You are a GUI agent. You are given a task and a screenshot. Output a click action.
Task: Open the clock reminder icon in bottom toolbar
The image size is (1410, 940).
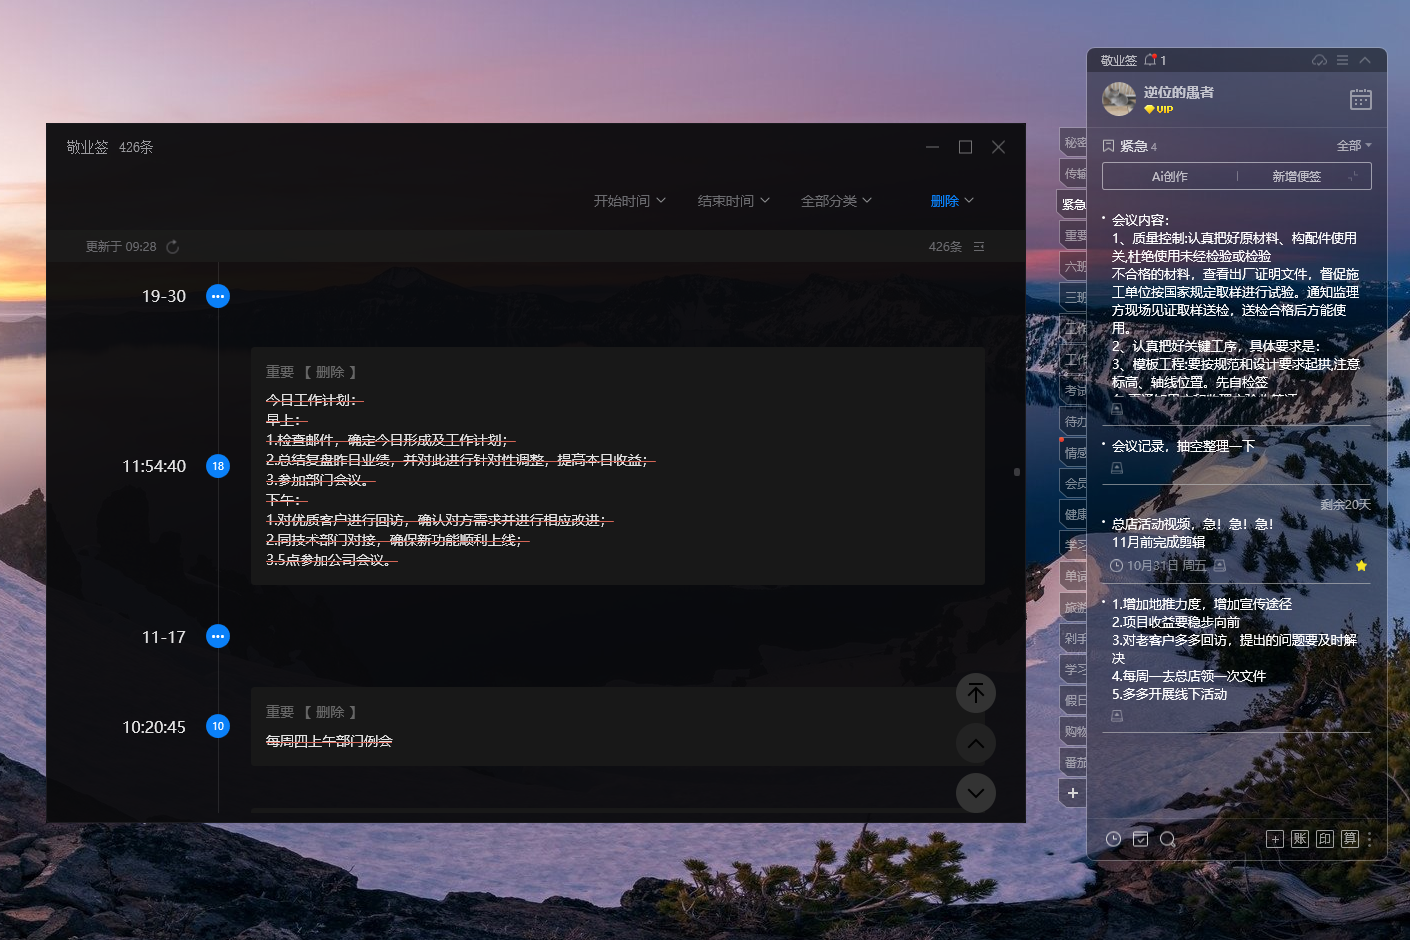(x=1113, y=839)
